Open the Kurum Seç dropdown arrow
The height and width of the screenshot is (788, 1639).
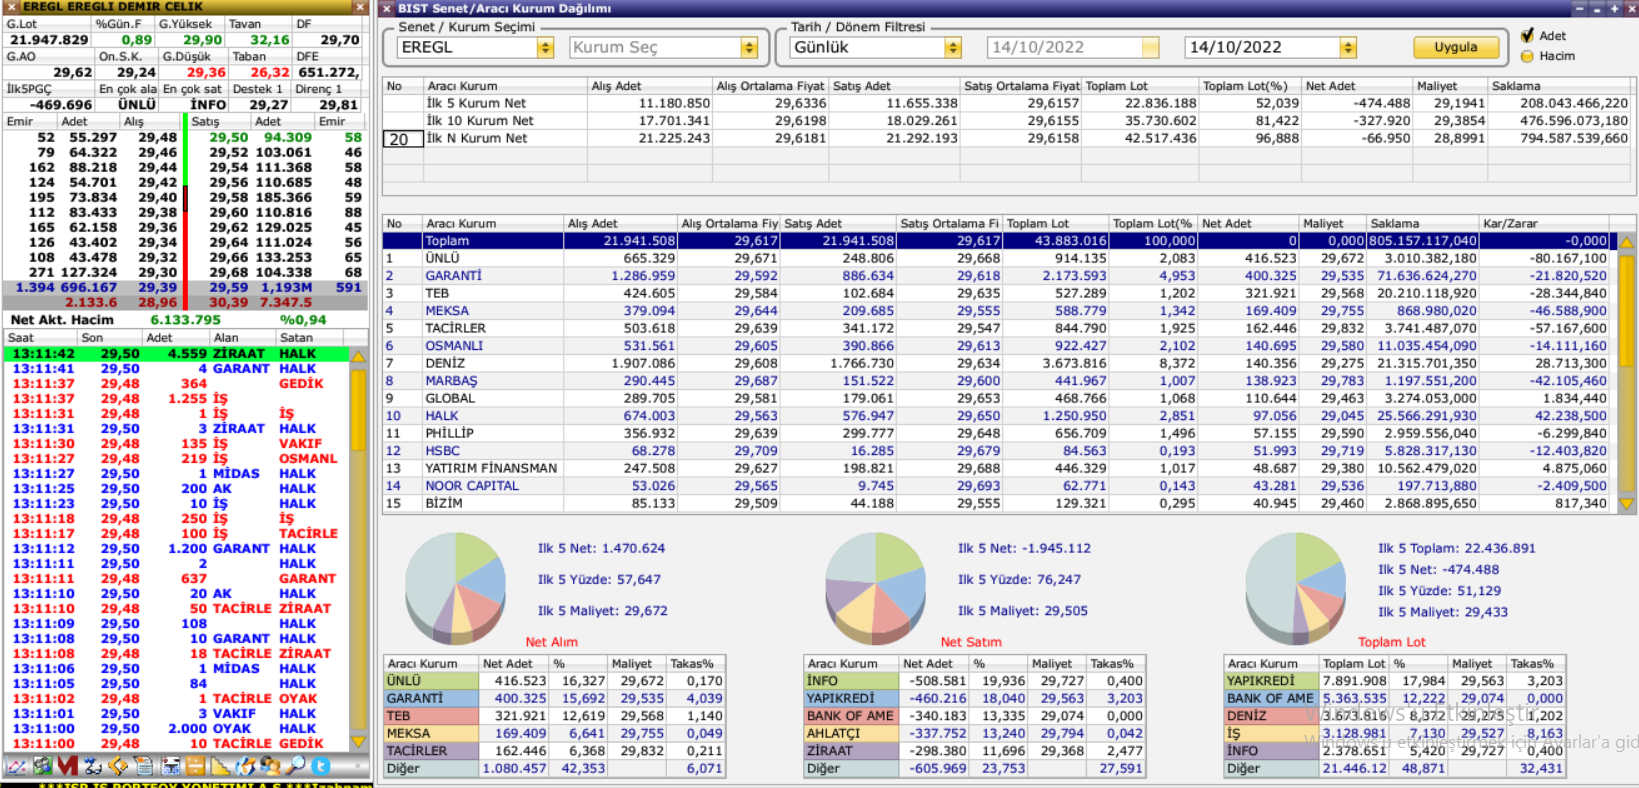pyautogui.click(x=749, y=47)
